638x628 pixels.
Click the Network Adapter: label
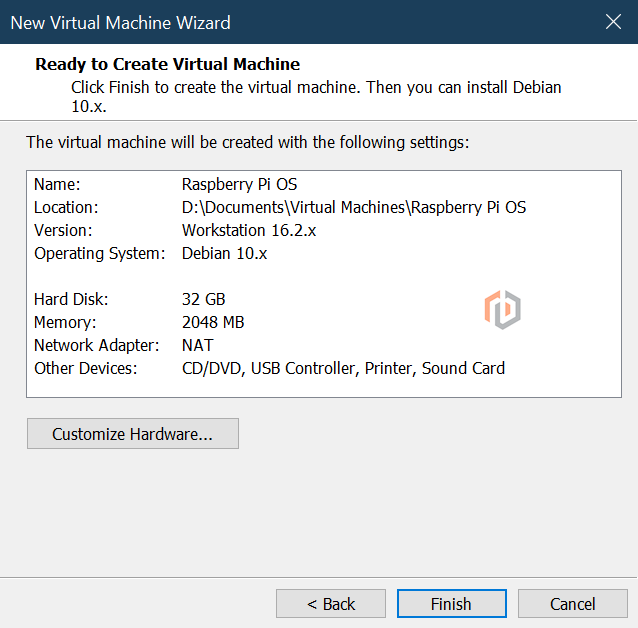[x=96, y=346]
